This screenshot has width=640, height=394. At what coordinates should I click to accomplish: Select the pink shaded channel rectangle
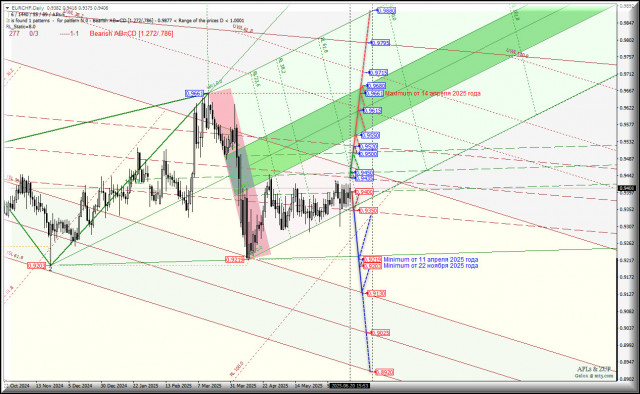click(x=240, y=174)
